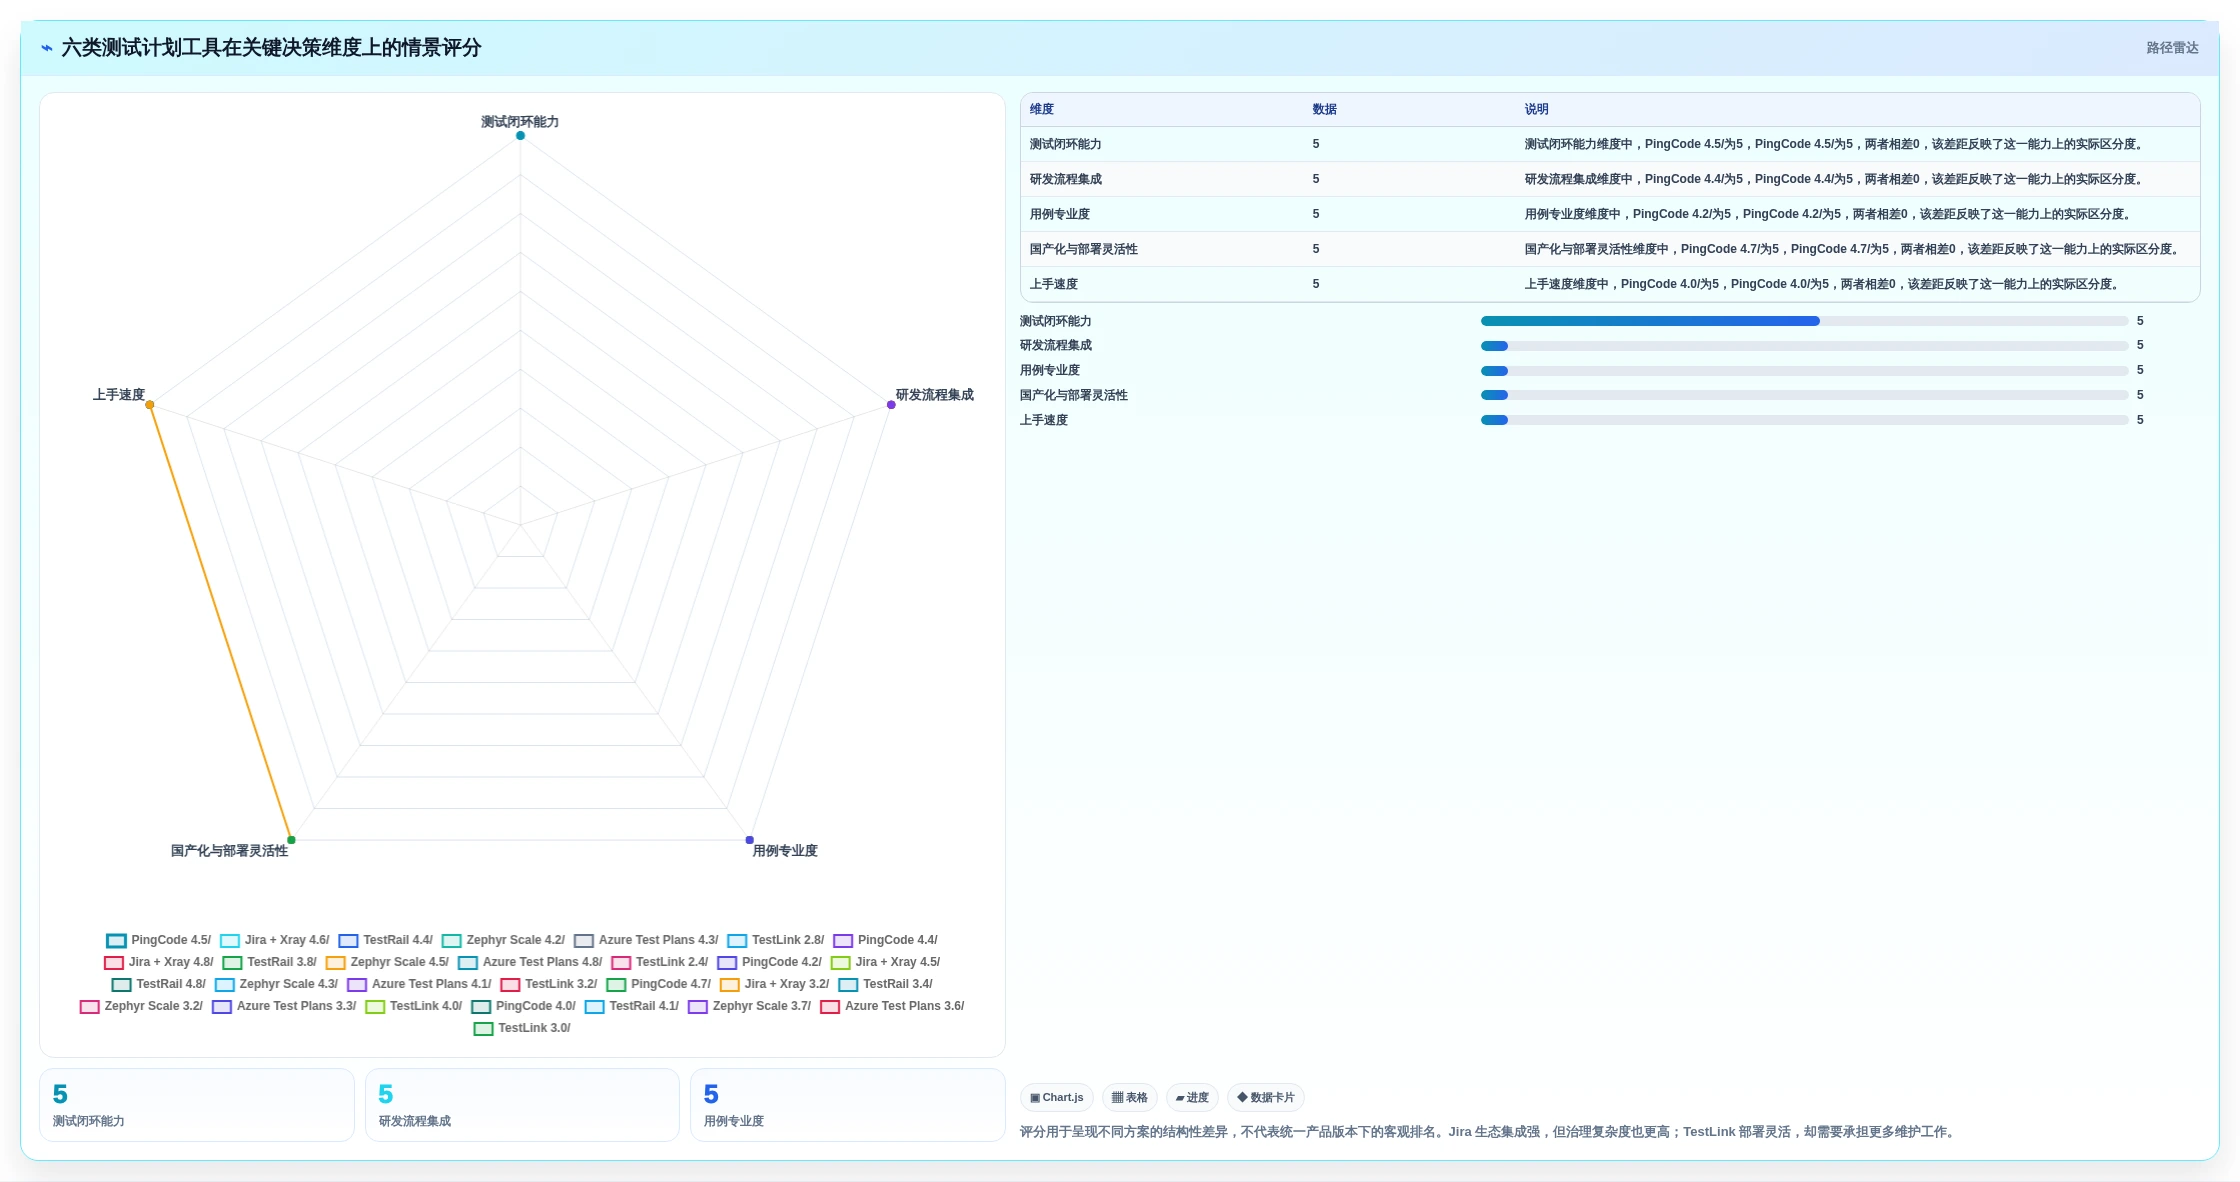Hide the Jira + Xray 4.5/ dataset

pyautogui.click(x=885, y=962)
